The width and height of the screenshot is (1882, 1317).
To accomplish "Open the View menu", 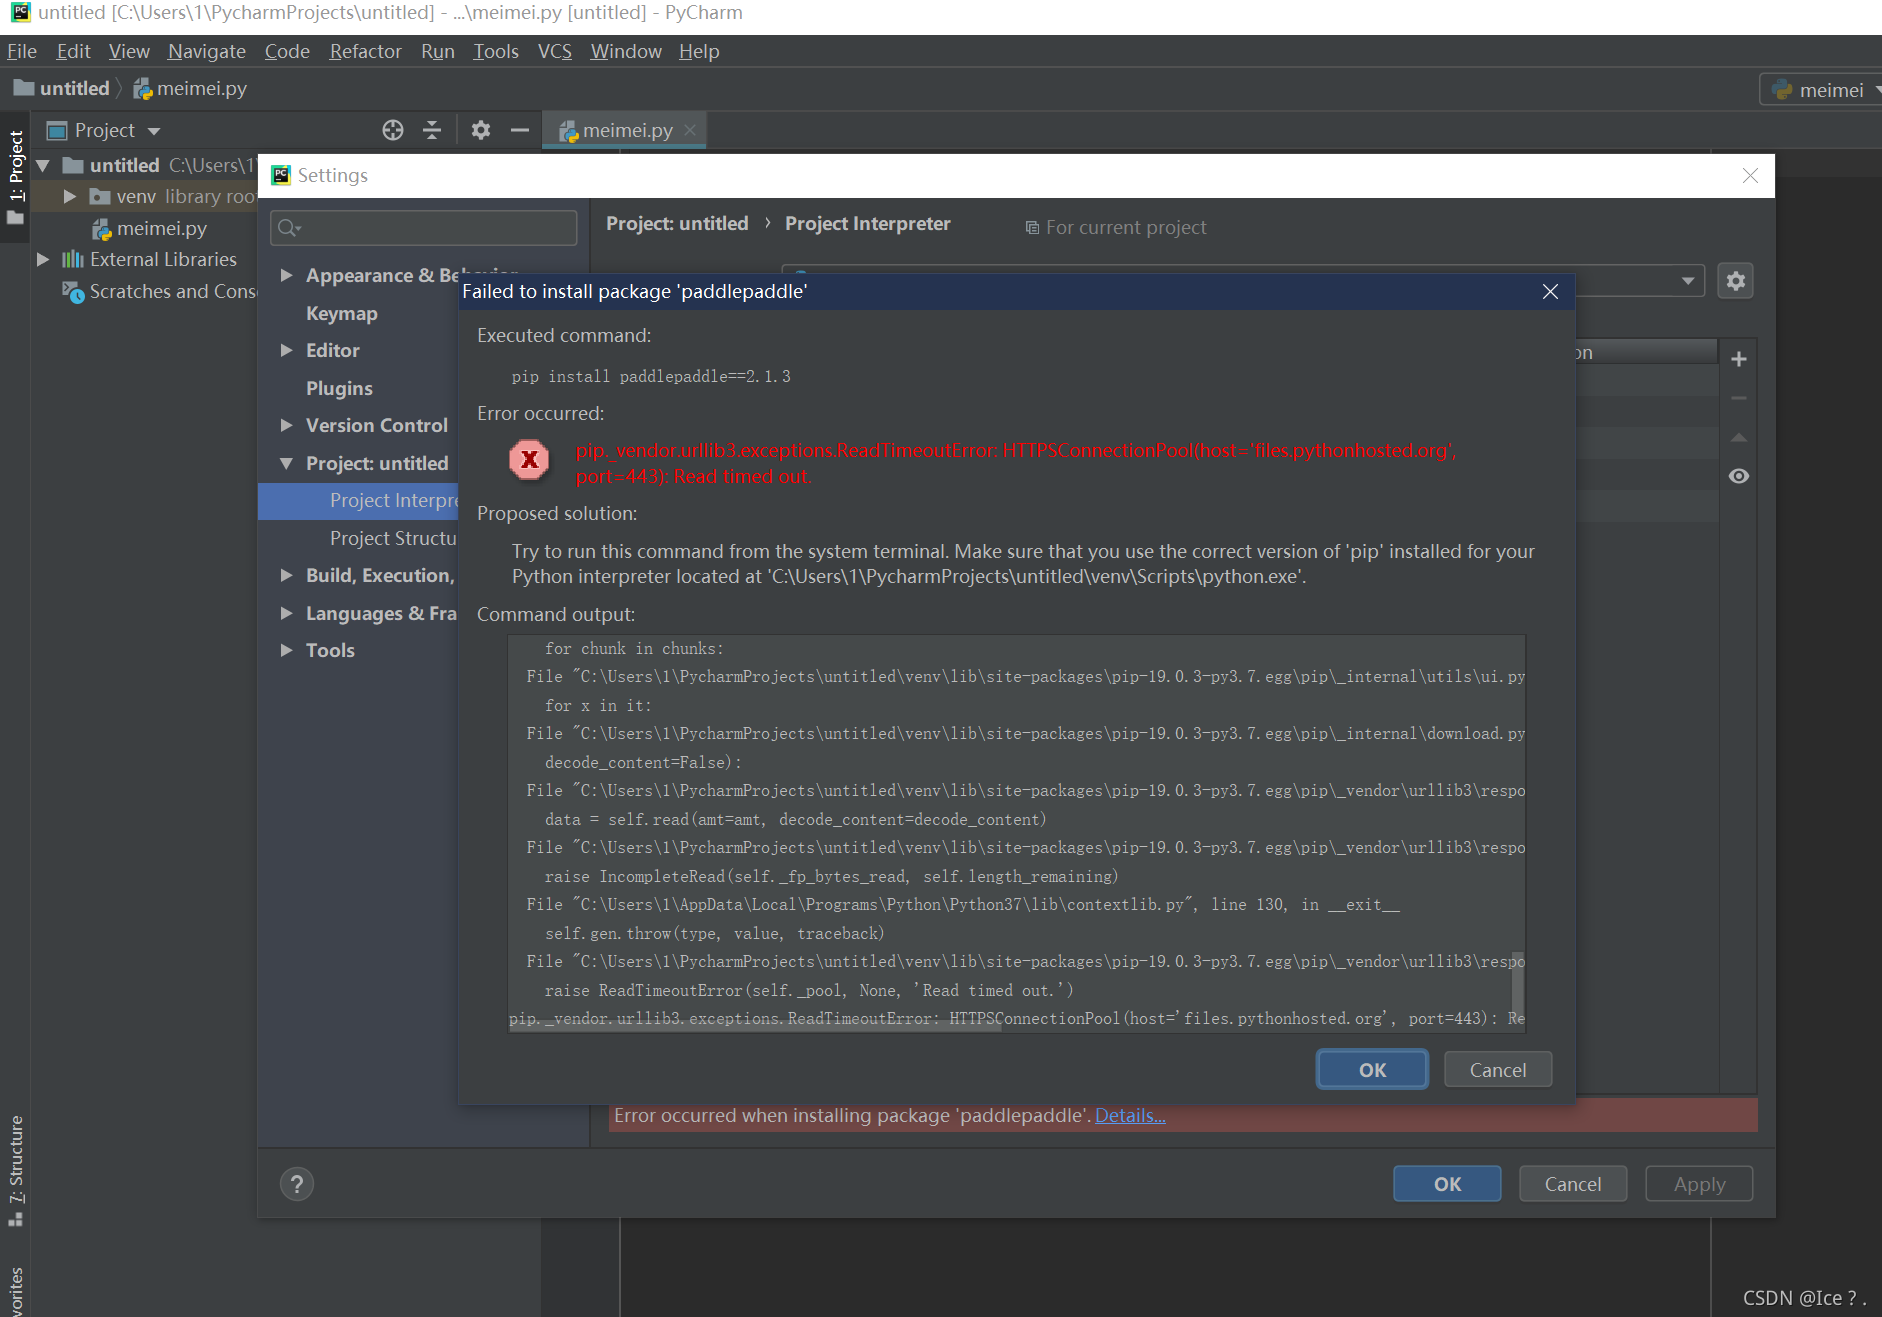I will [x=129, y=51].
